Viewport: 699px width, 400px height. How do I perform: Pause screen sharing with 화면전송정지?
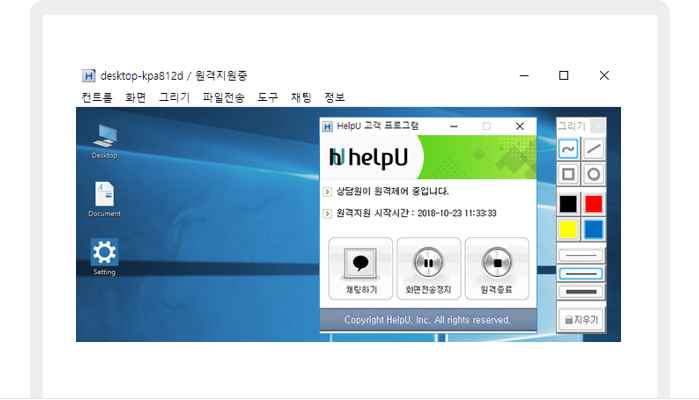point(428,269)
